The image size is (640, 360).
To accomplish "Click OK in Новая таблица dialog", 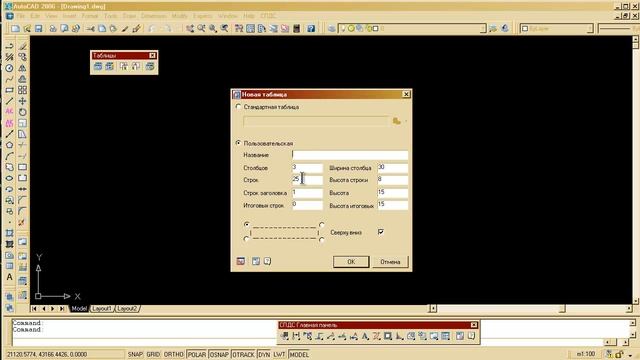I will (351, 262).
